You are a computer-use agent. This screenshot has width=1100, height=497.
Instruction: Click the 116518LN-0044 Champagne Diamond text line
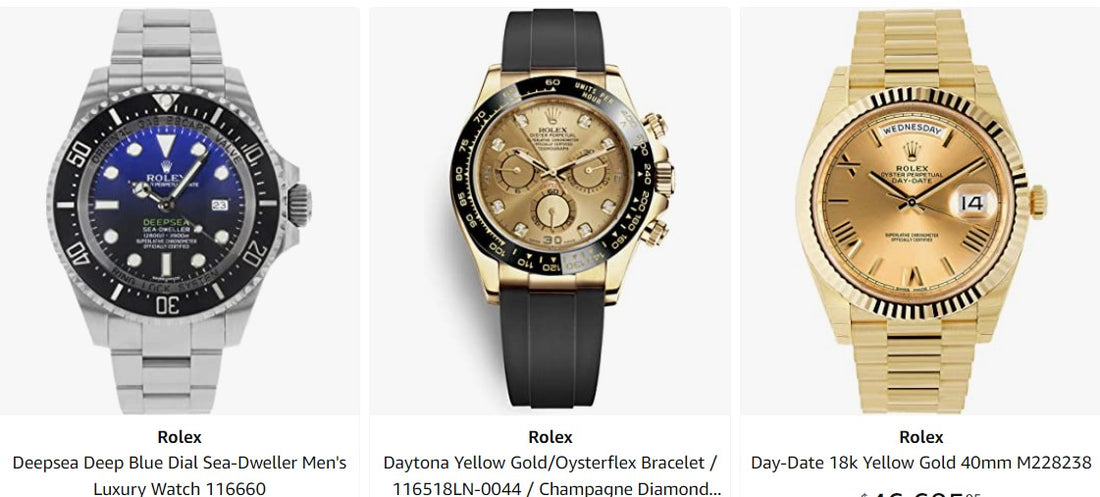(556, 488)
